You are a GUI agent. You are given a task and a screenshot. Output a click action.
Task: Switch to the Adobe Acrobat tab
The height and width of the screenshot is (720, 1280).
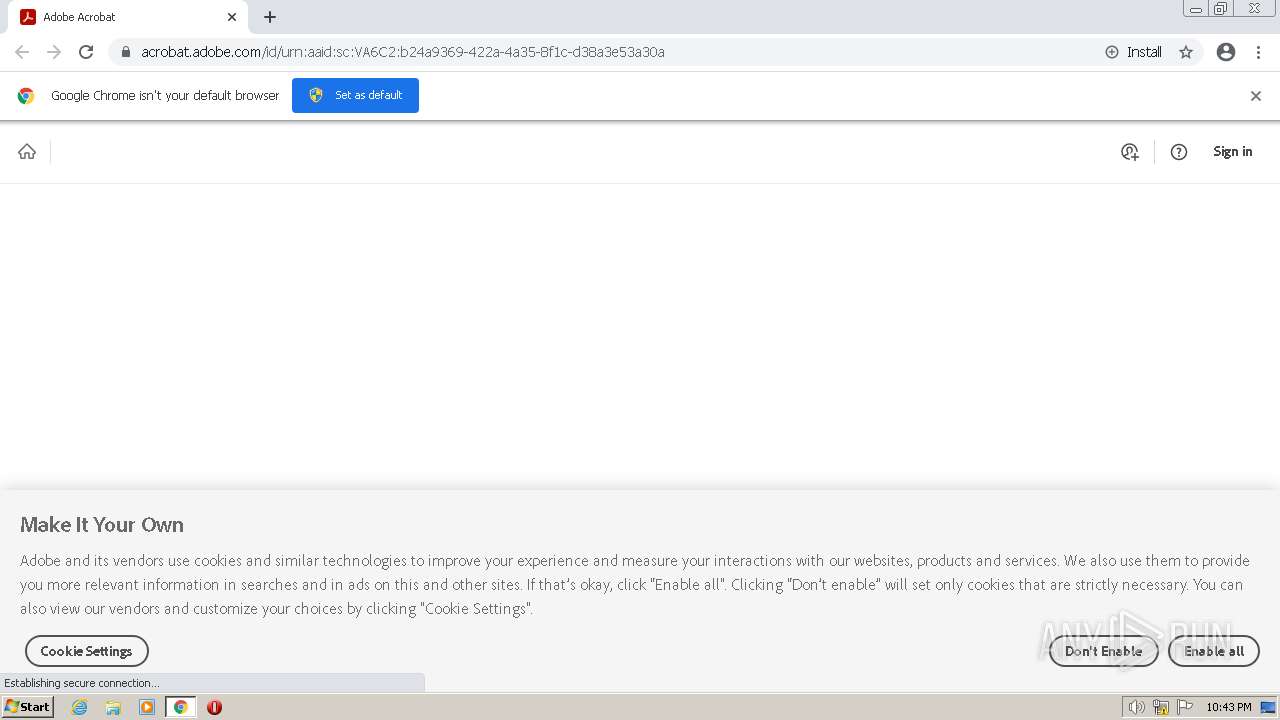[128, 17]
